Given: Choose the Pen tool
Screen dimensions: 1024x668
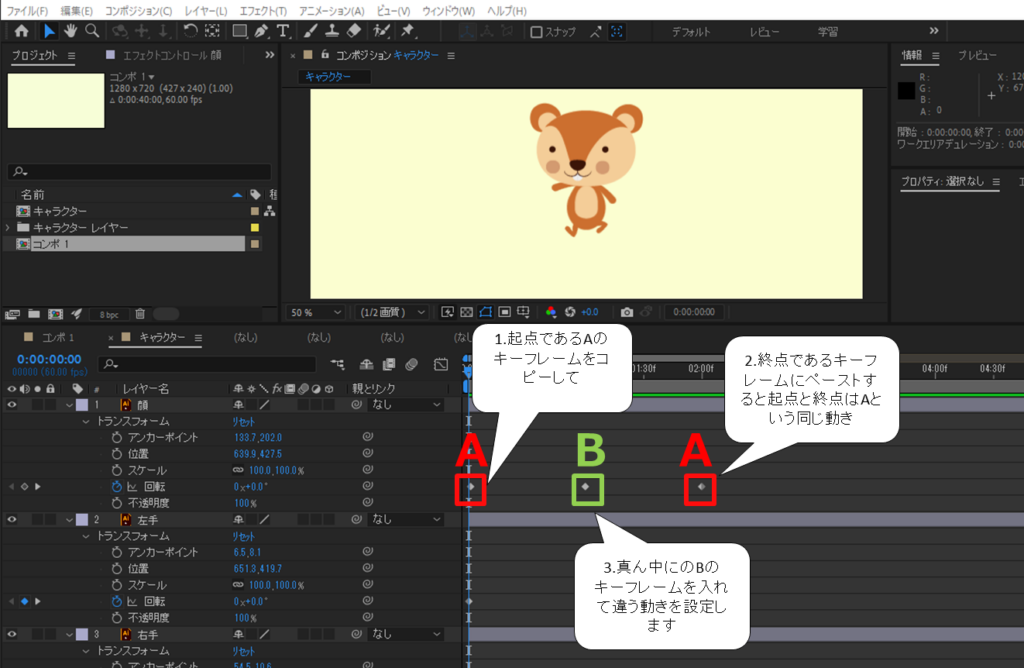Looking at the screenshot, I should [x=262, y=32].
